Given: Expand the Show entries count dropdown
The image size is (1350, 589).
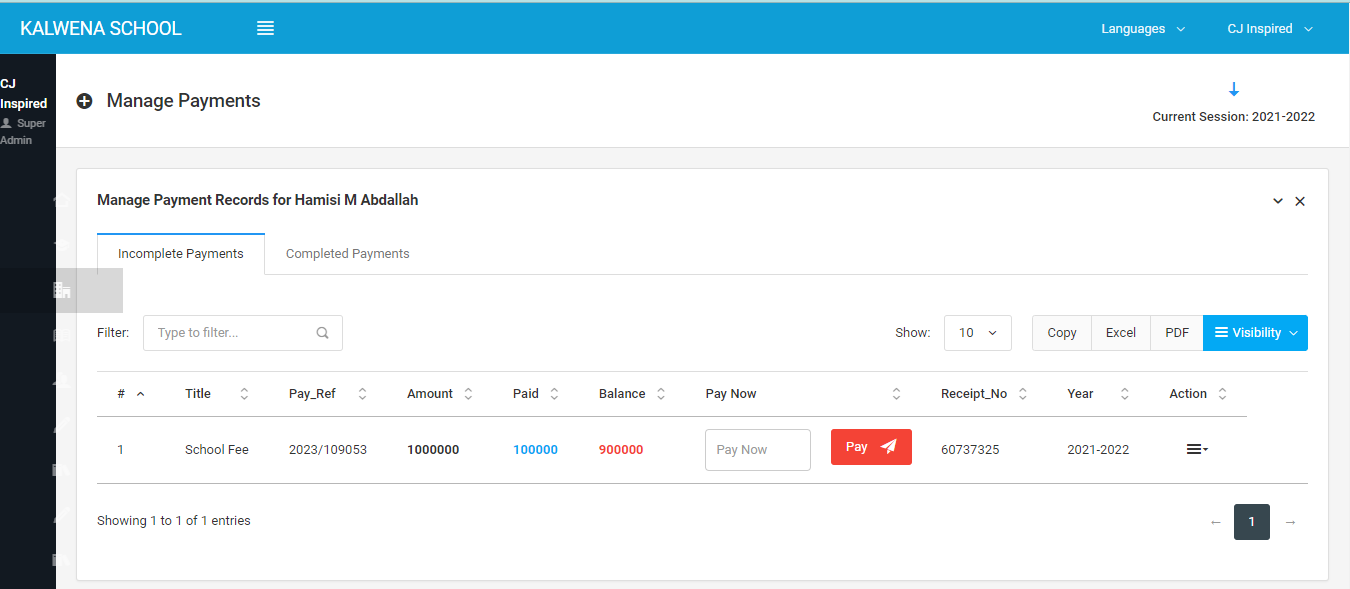Looking at the screenshot, I should coord(977,333).
